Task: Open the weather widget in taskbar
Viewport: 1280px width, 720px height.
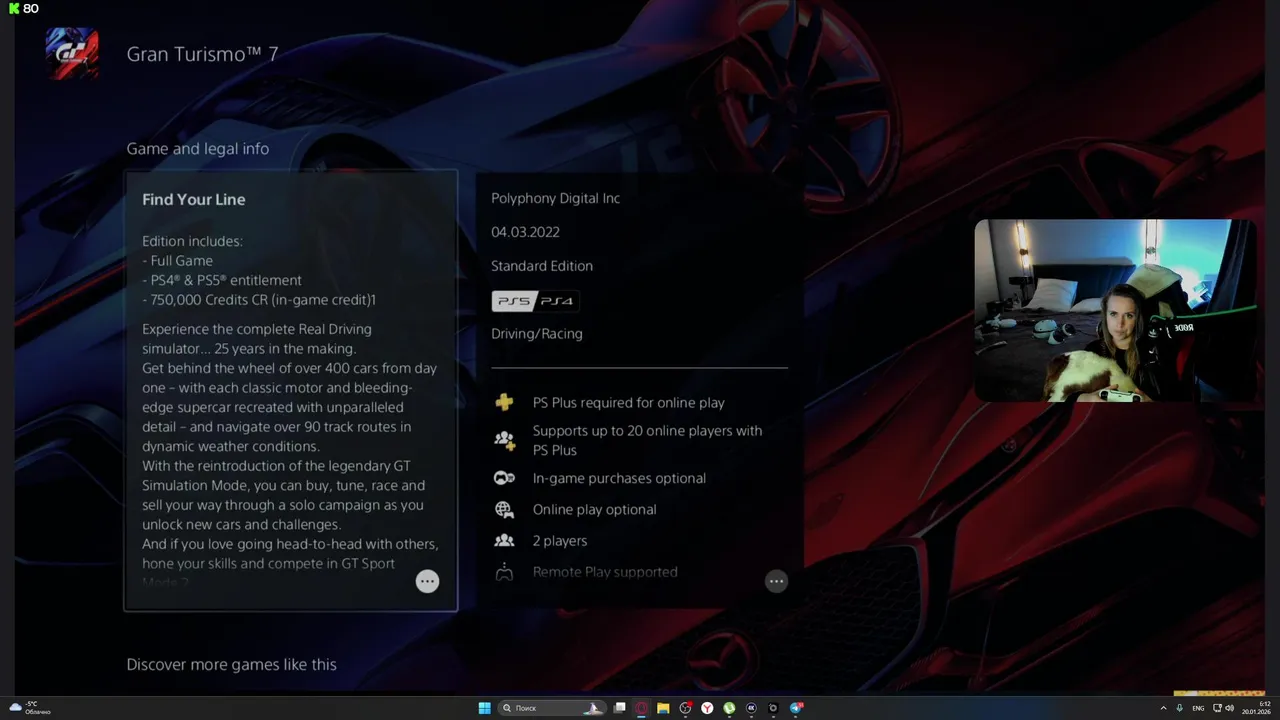Action: point(30,707)
